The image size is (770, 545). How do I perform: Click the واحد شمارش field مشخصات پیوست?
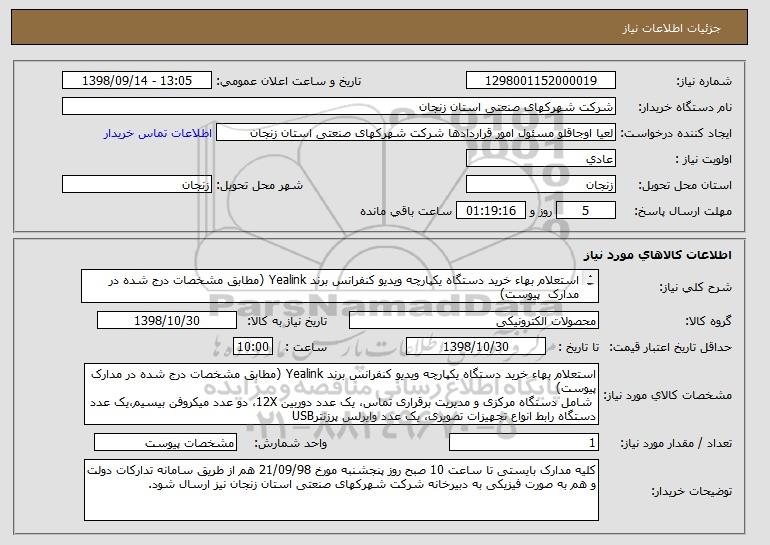point(165,442)
